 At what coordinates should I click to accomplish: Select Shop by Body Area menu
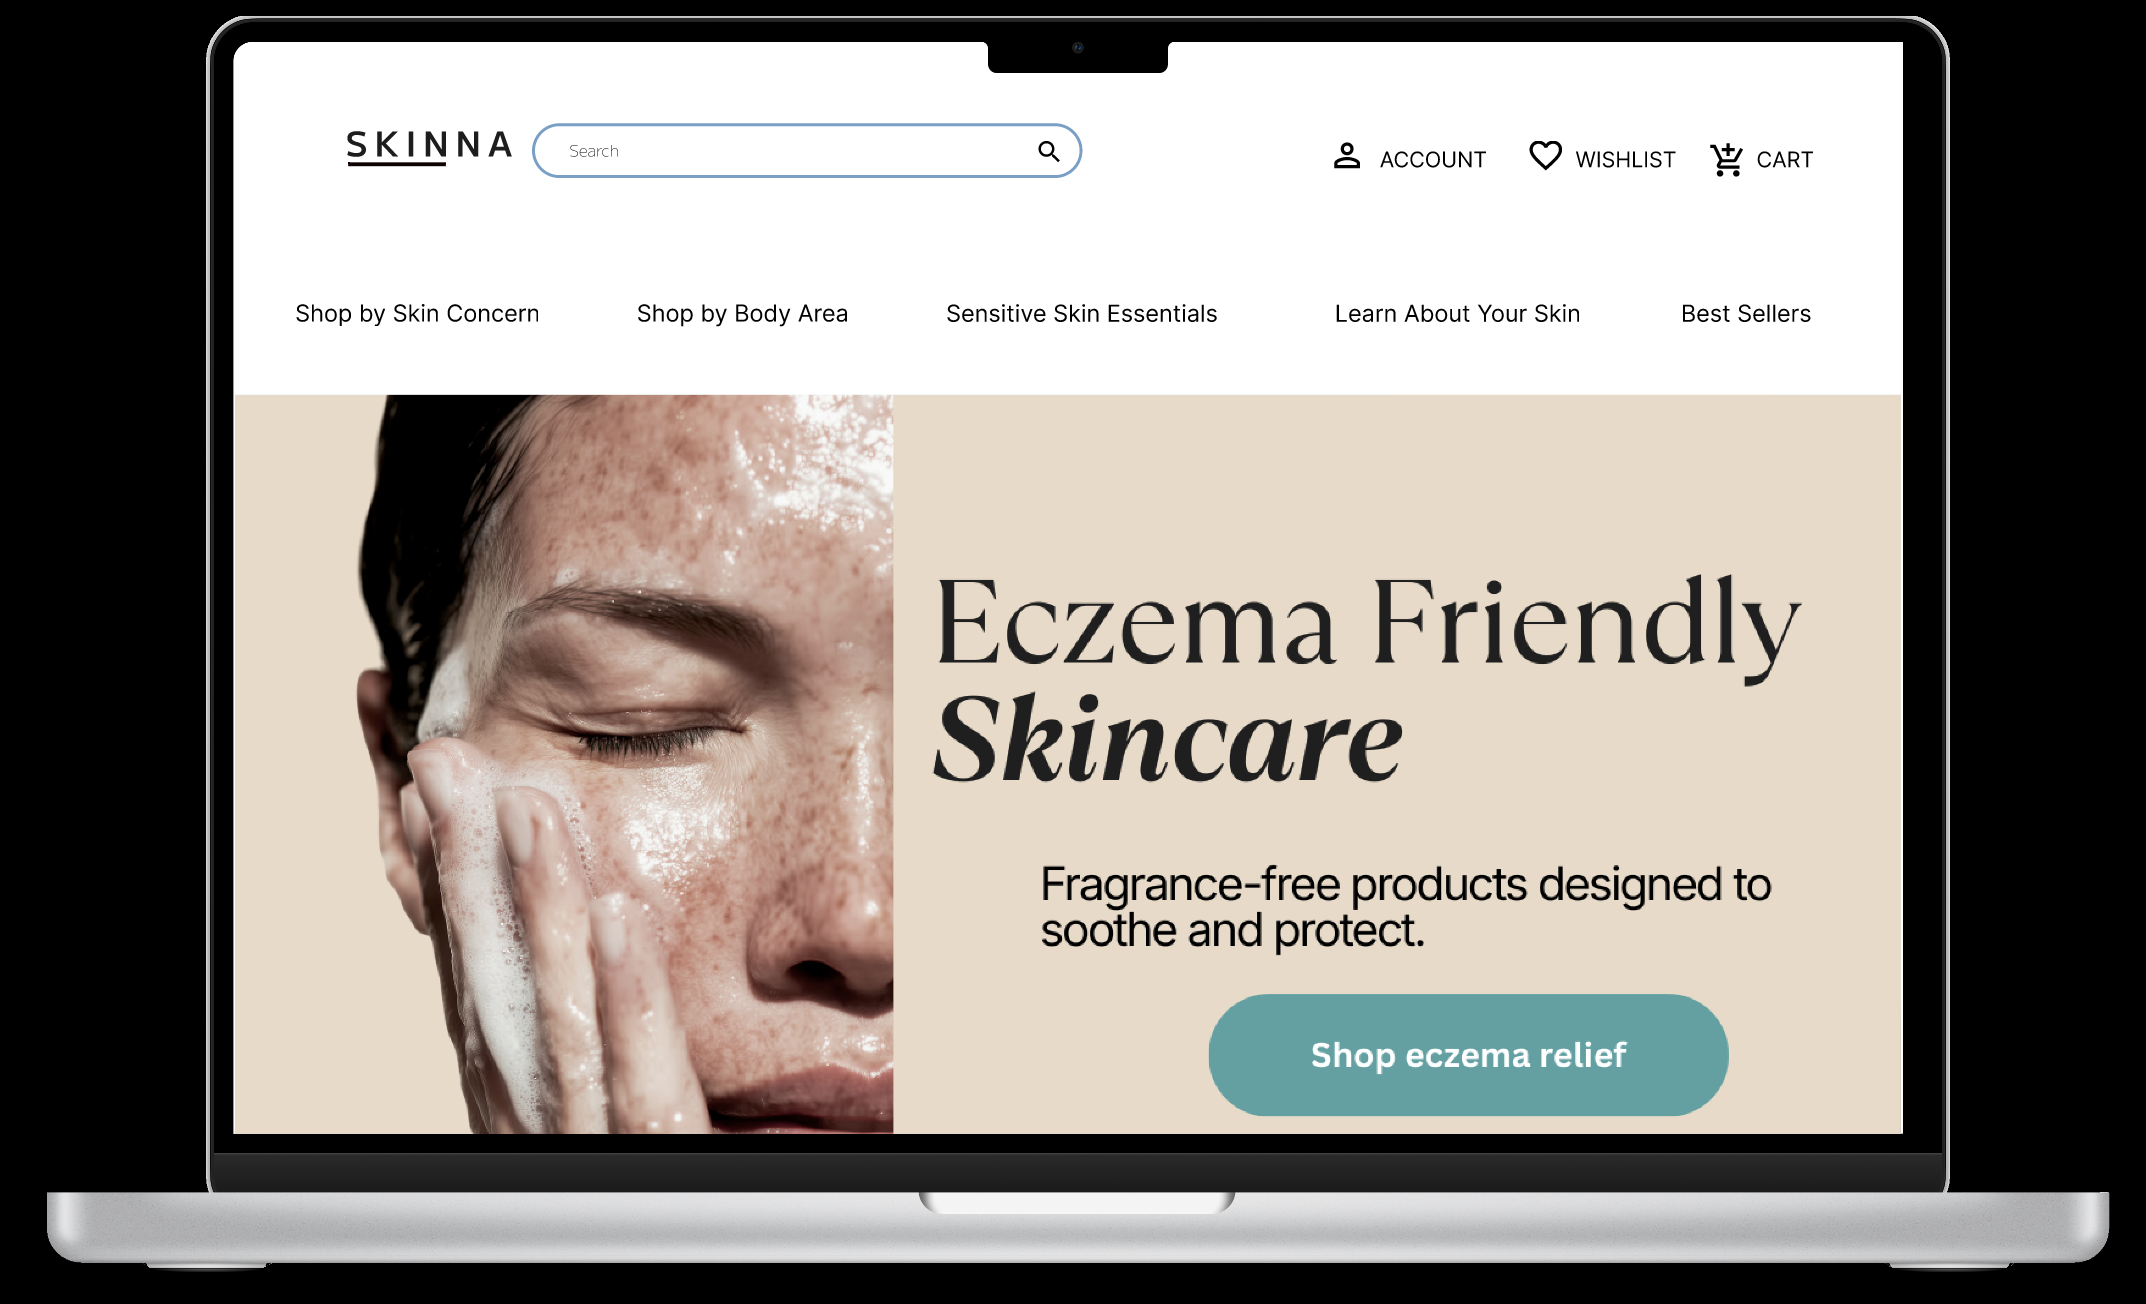(x=742, y=314)
